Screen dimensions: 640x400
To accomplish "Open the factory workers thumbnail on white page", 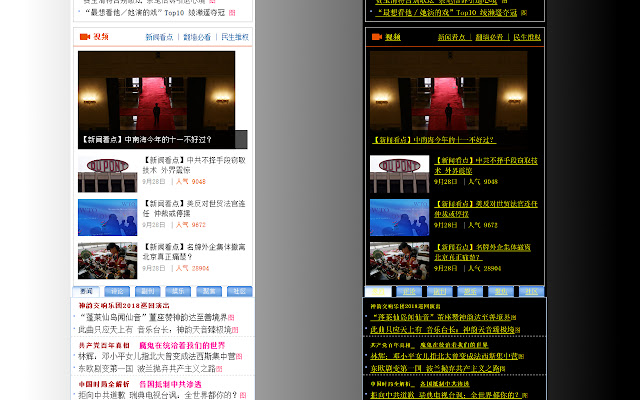I will click(x=108, y=260).
